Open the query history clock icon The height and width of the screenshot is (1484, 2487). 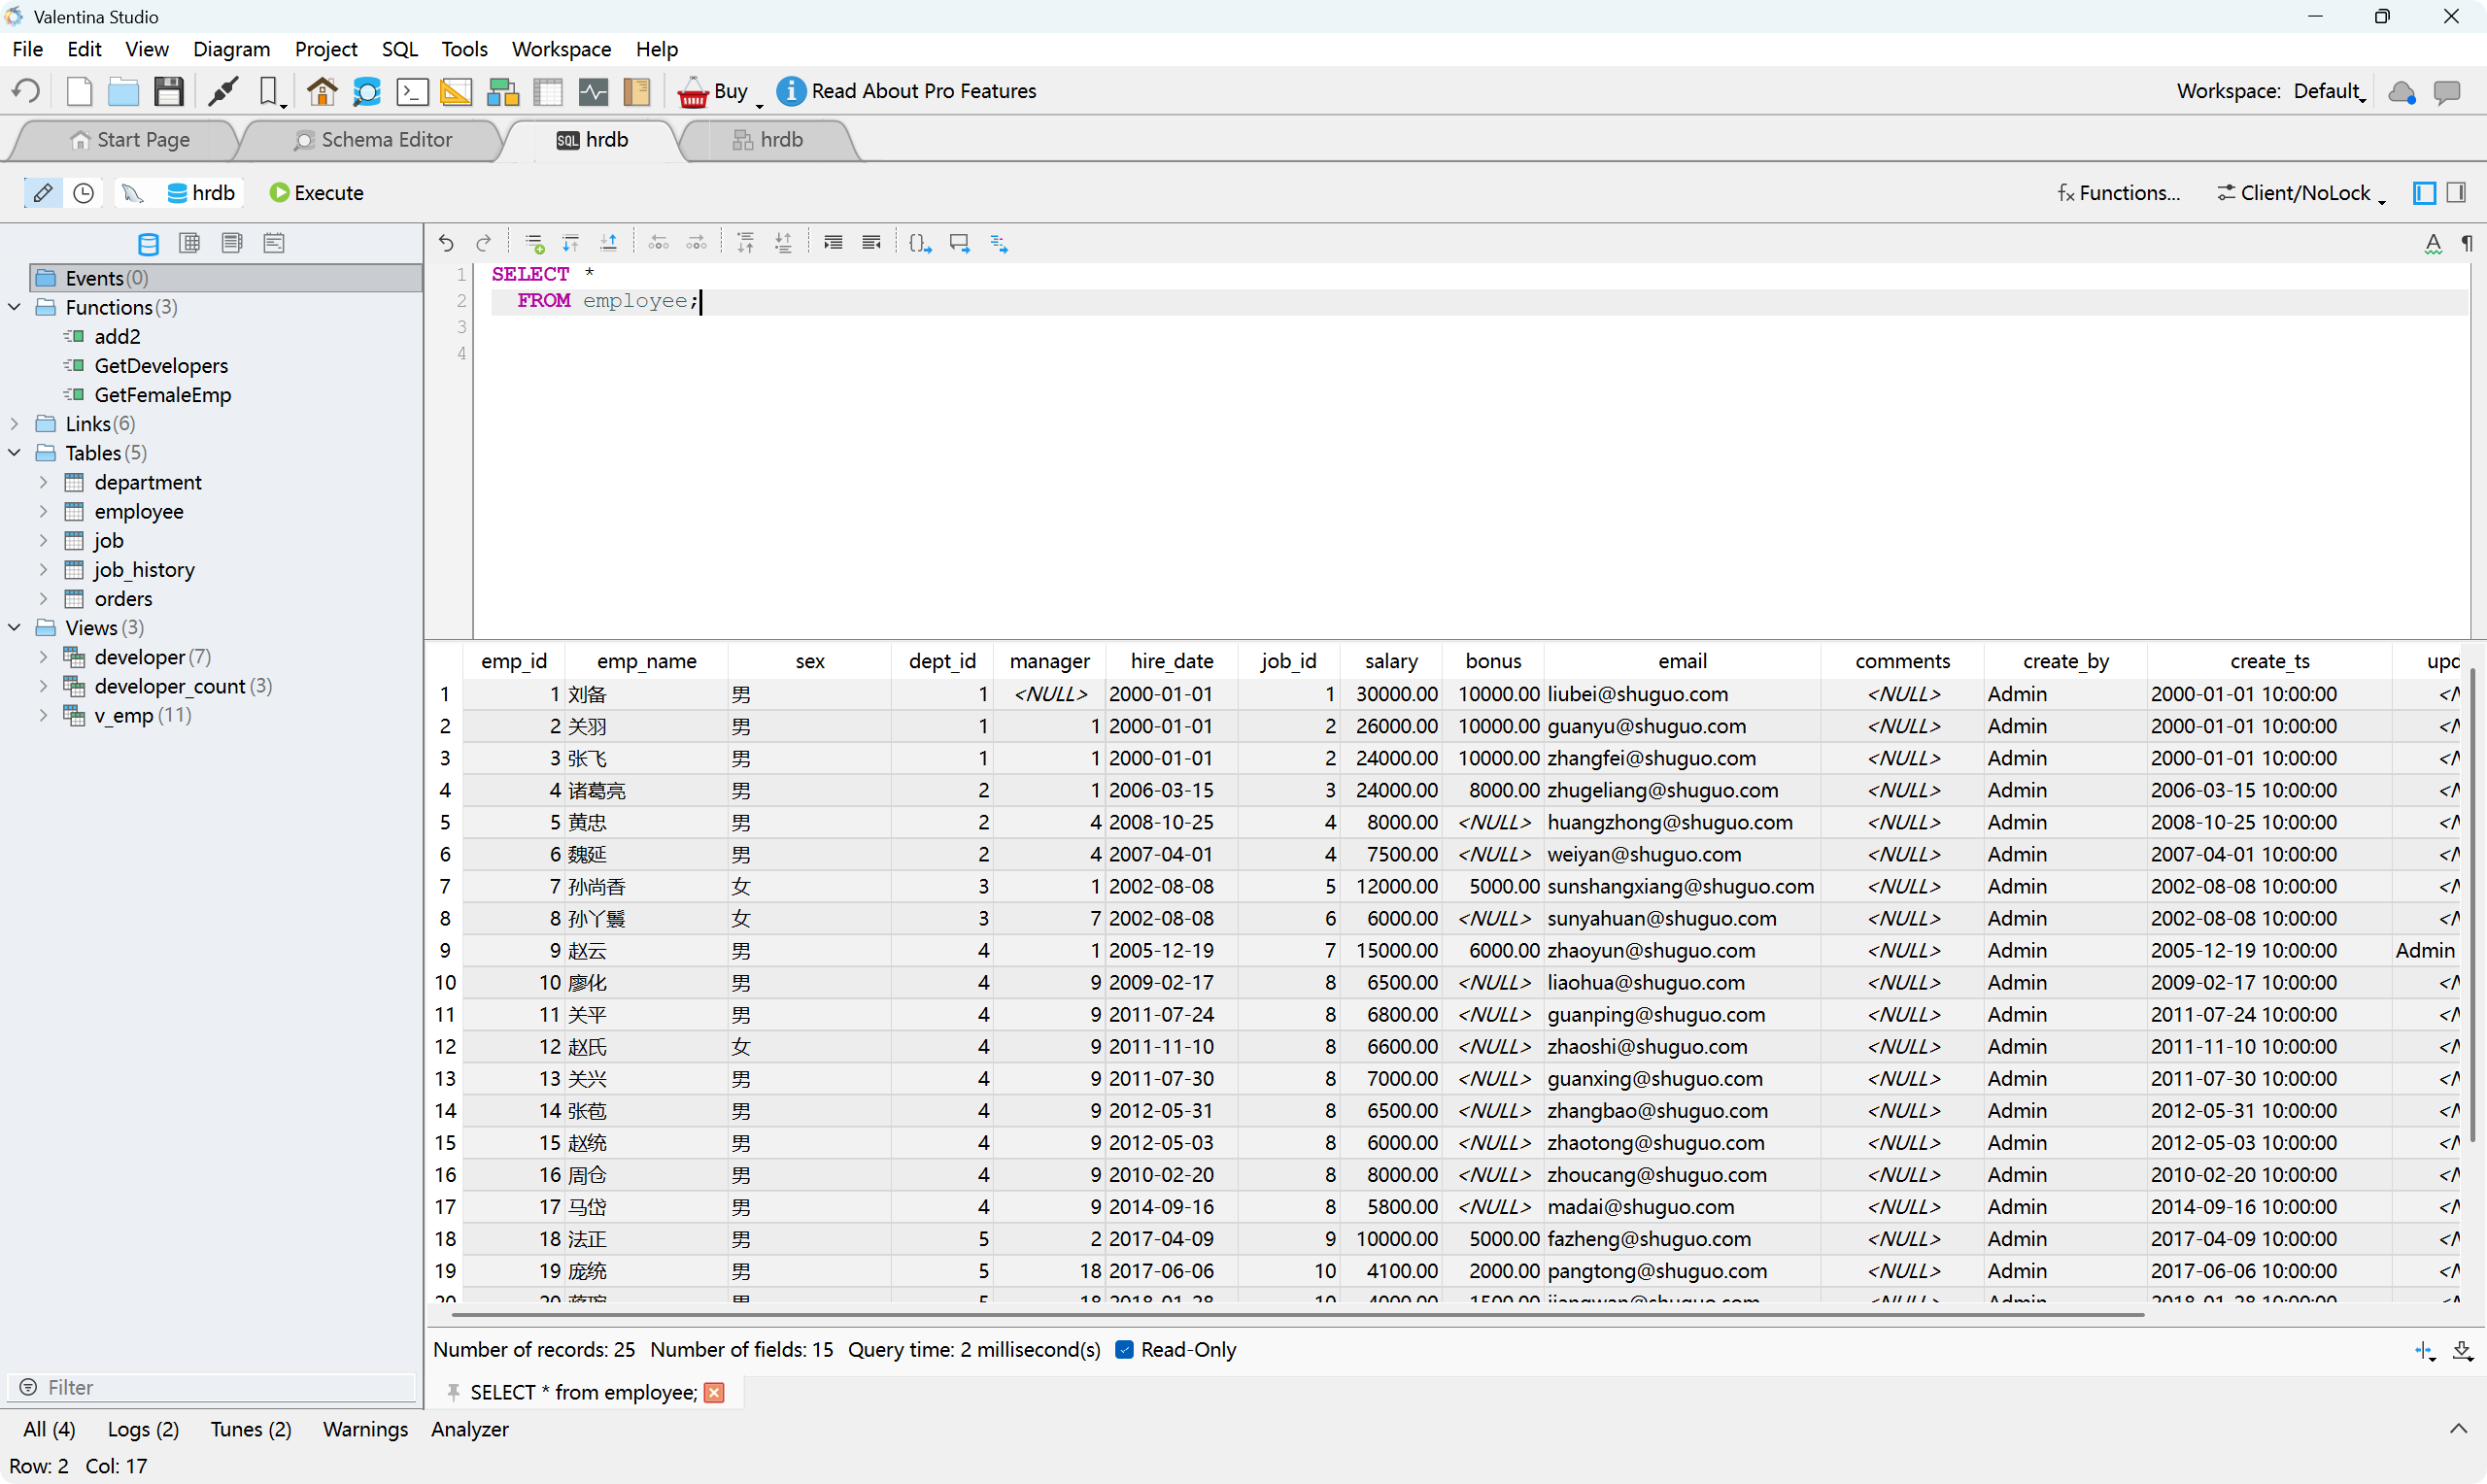click(x=84, y=193)
